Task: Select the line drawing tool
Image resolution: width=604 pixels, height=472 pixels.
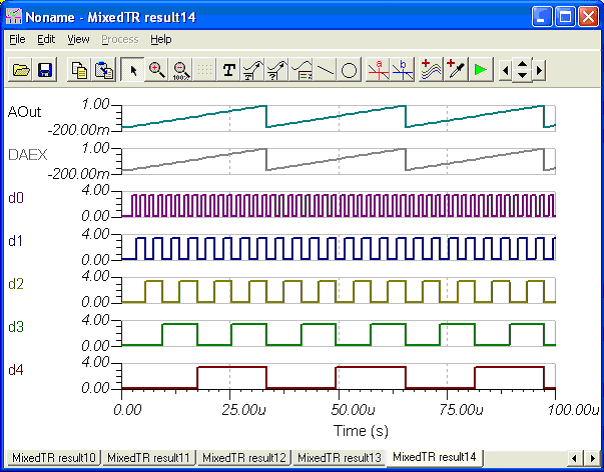Action: point(325,70)
